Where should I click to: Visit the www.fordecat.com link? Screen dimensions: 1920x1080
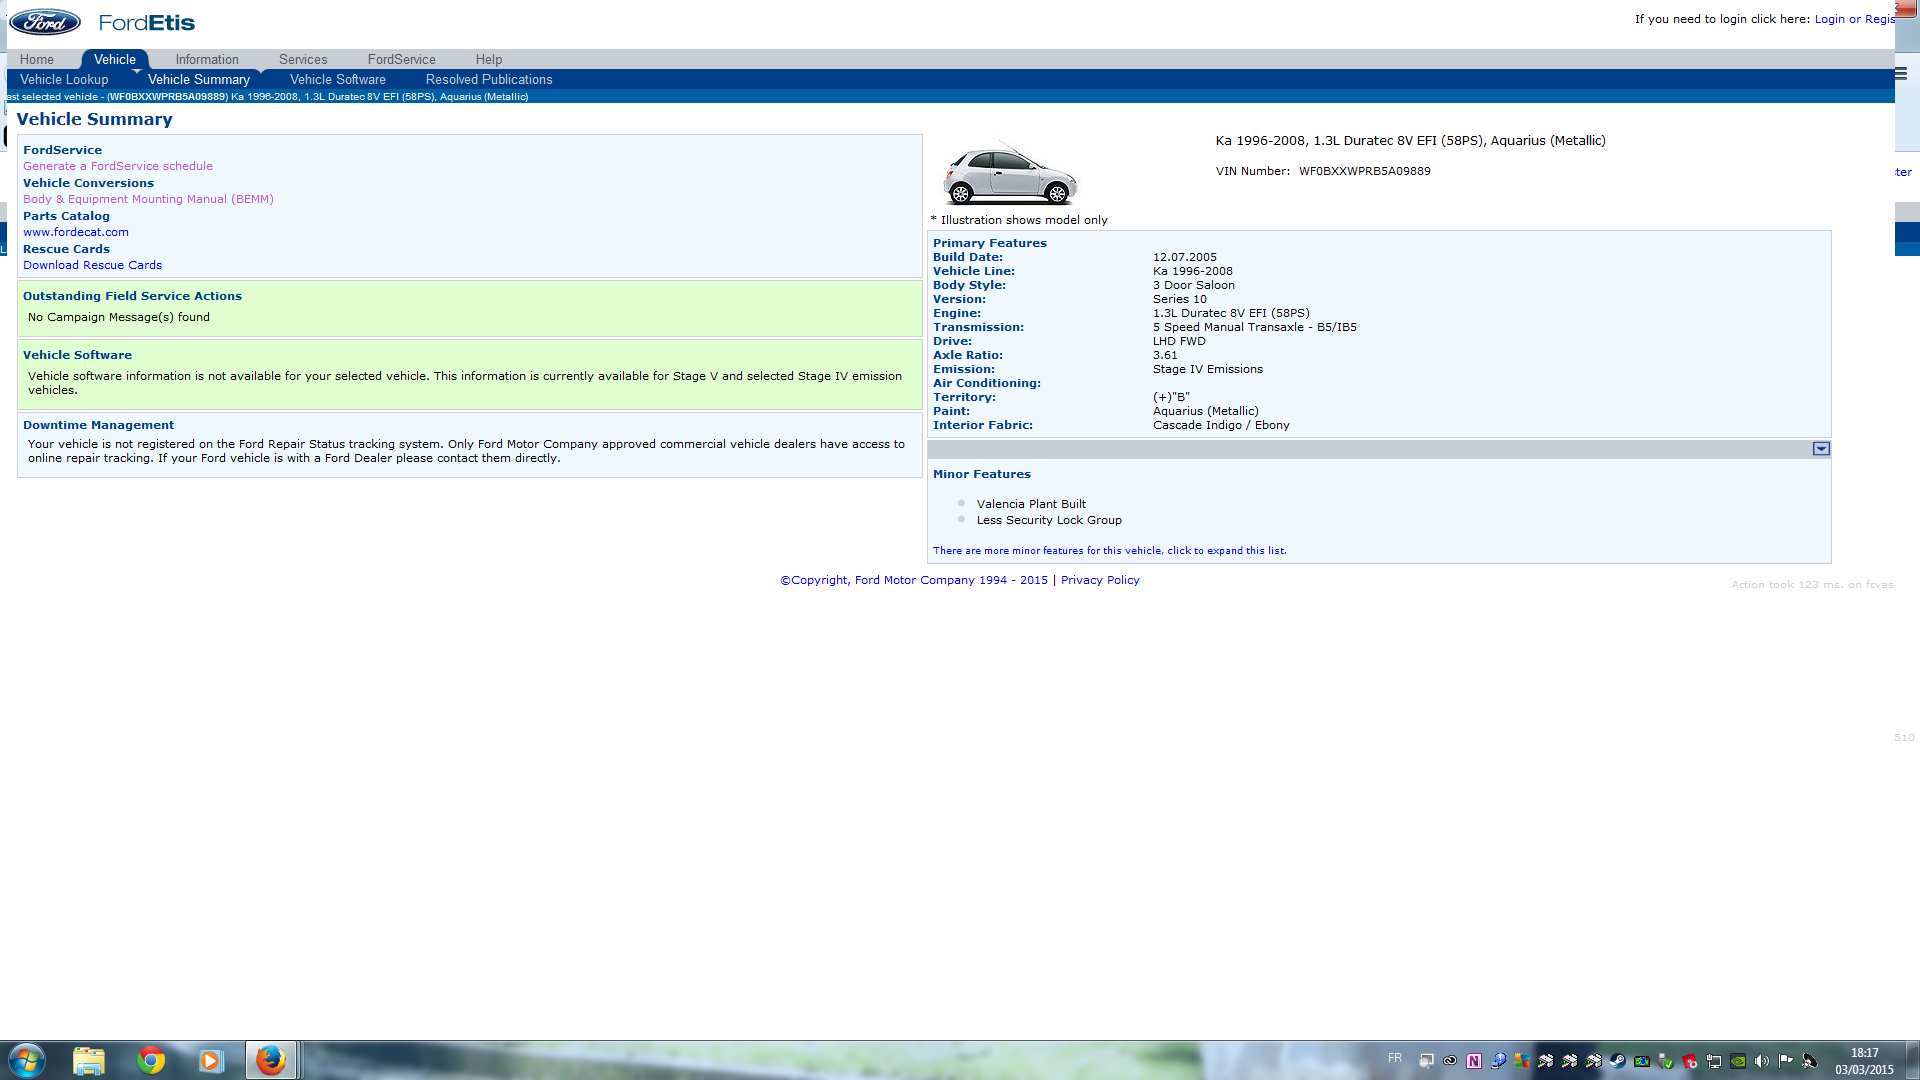[76, 232]
